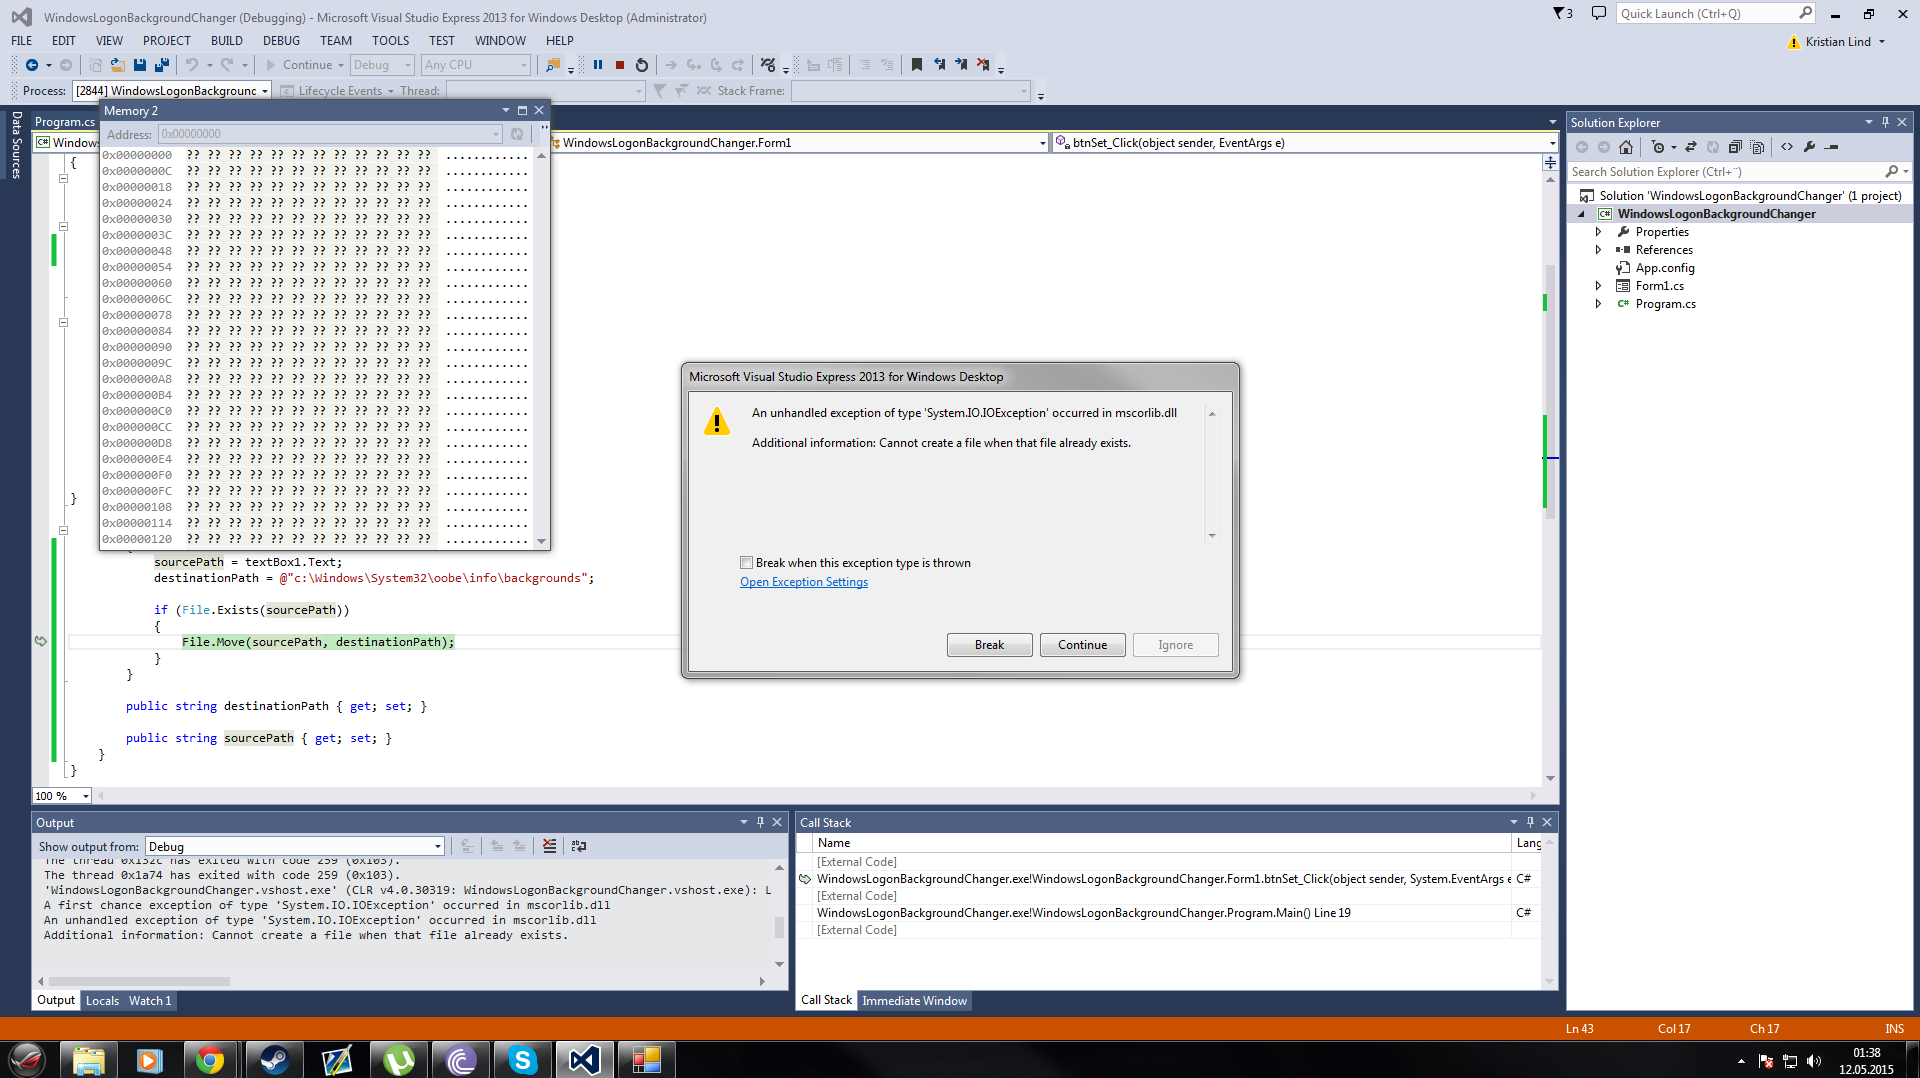This screenshot has width=1920, height=1078.
Task: Expand the Properties node in Solution Explorer
Action: (x=1598, y=232)
